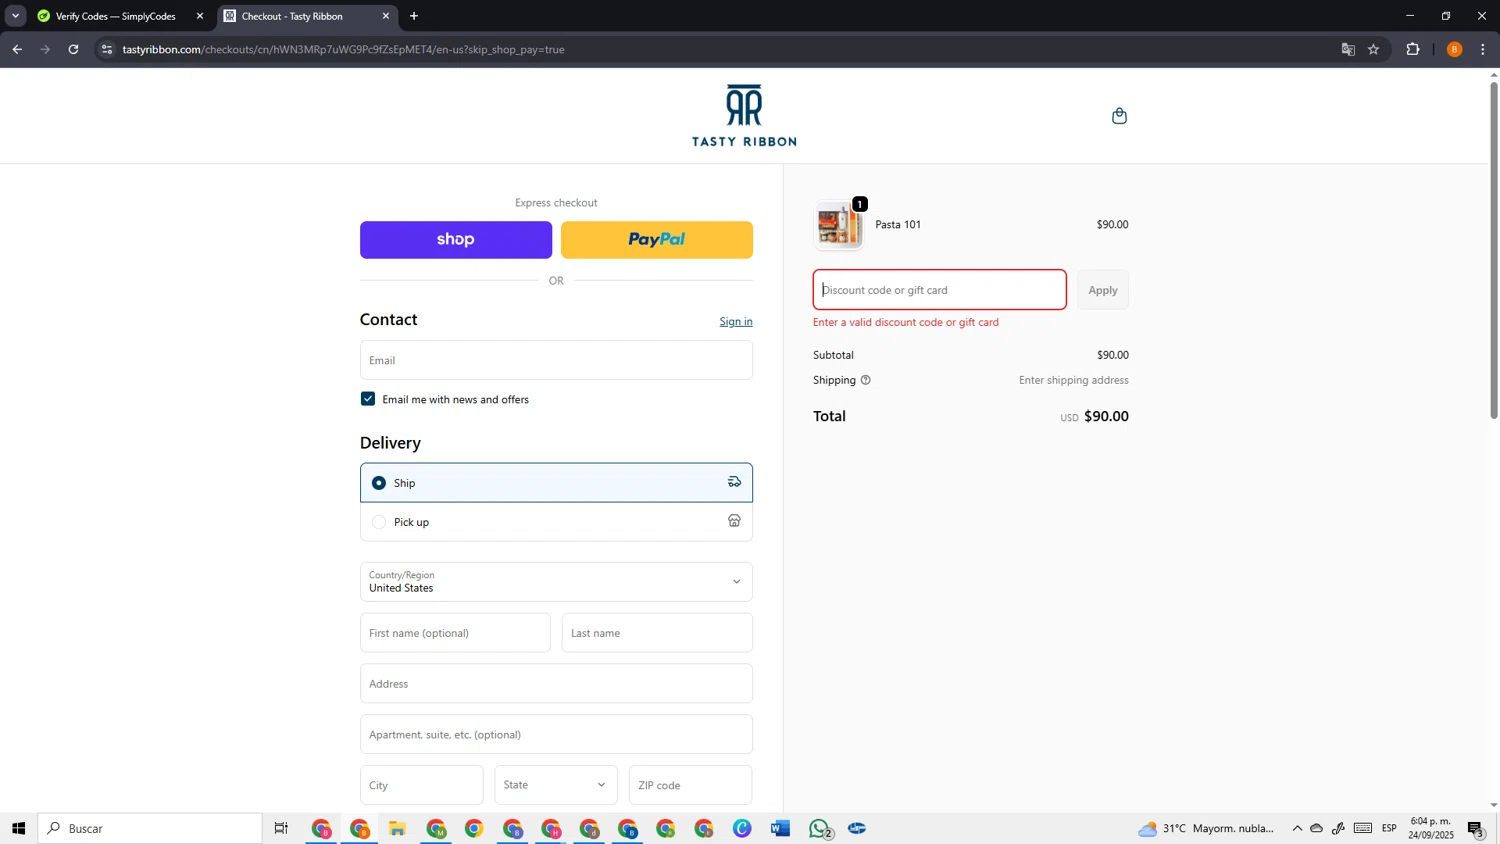Click the Pasta 101 product name
The height and width of the screenshot is (844, 1500).
[x=898, y=225]
